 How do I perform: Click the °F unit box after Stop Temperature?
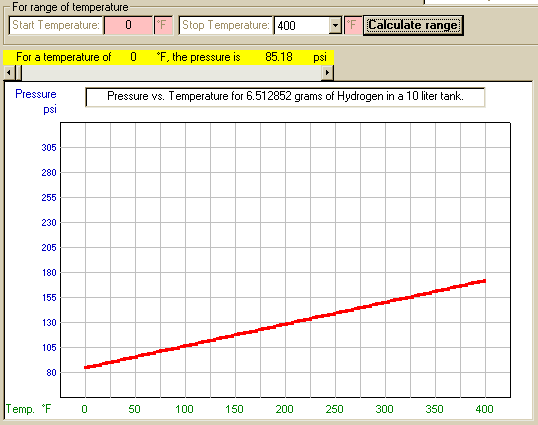pos(353,25)
